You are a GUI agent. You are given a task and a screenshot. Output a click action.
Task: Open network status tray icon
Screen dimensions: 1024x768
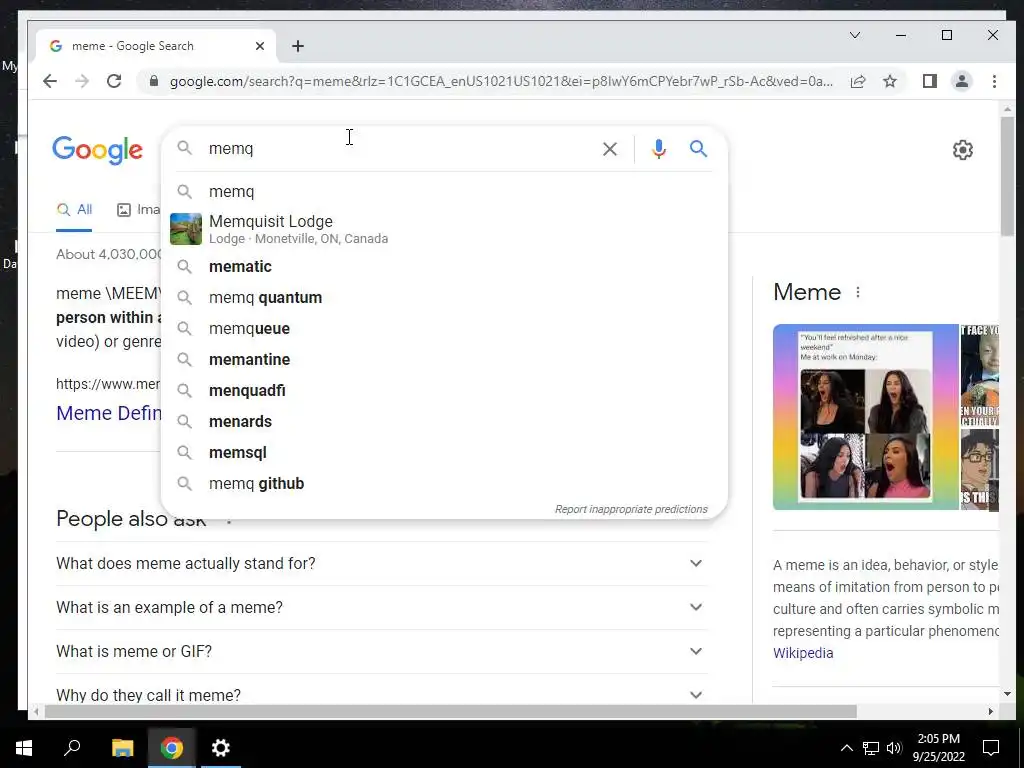(871, 748)
